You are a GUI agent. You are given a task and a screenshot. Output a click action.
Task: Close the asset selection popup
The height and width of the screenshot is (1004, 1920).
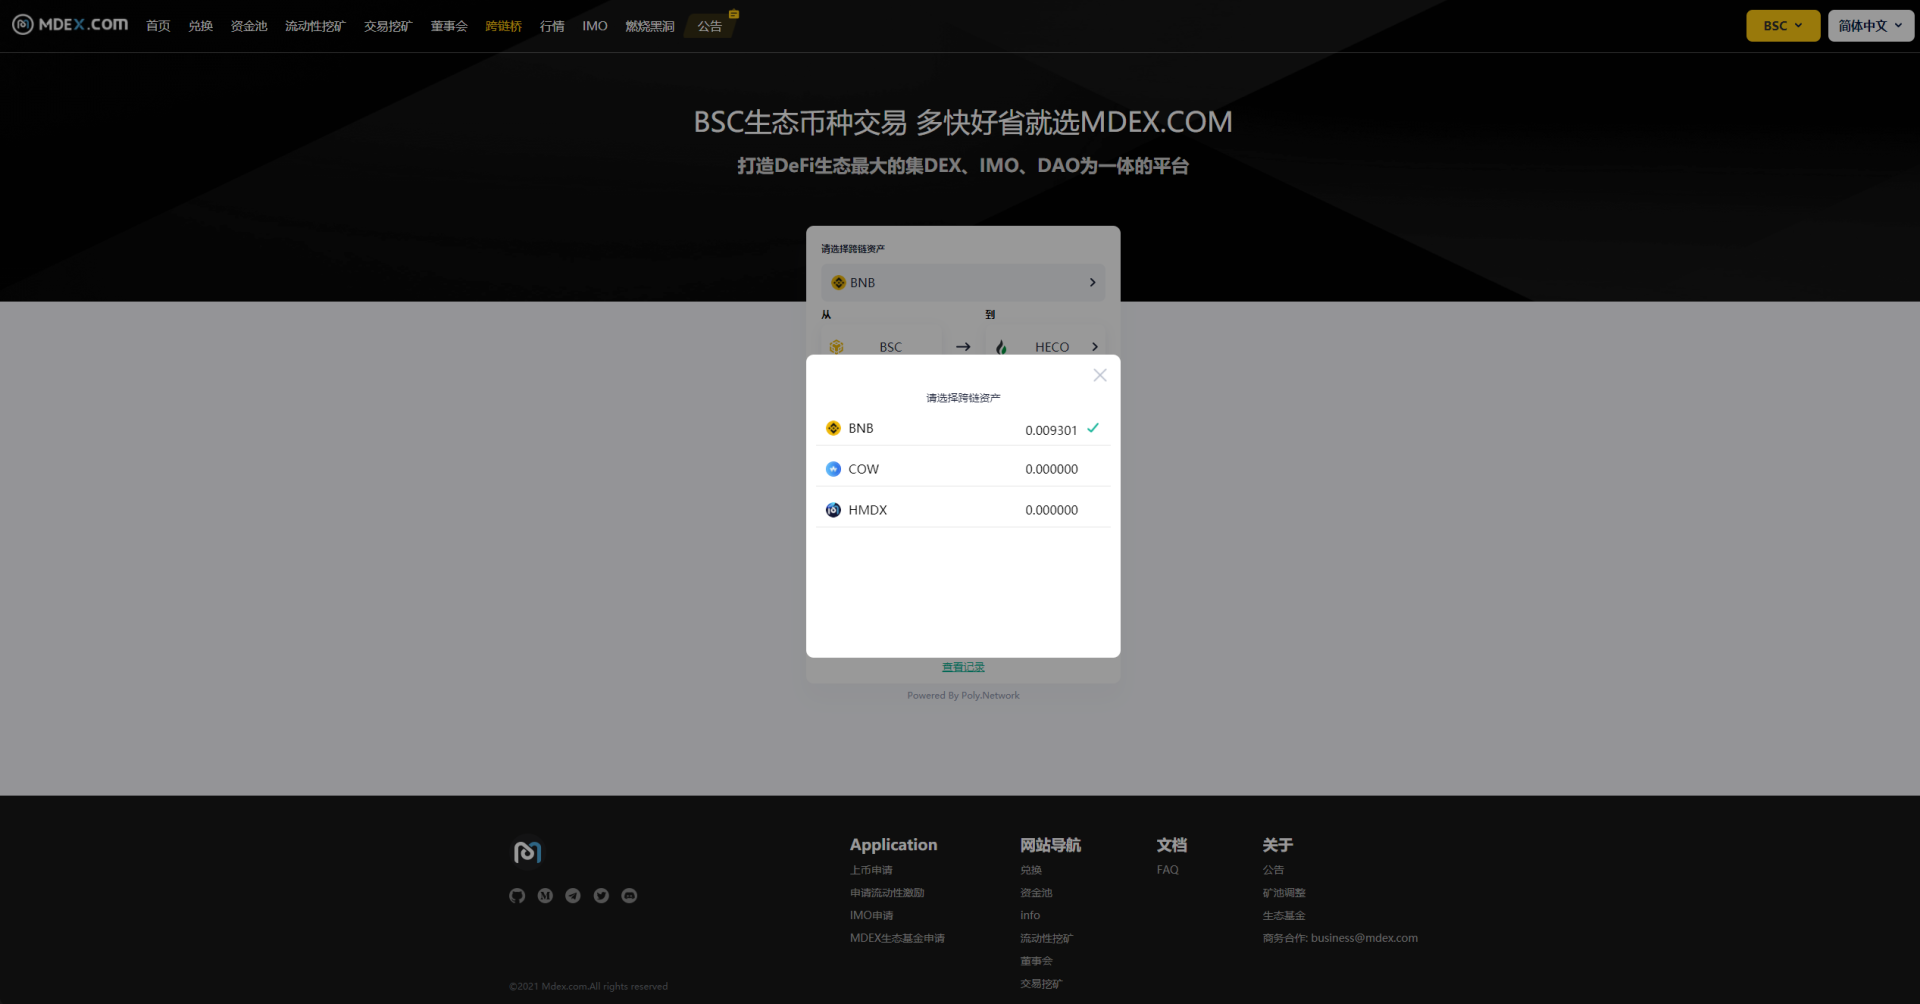1099,375
